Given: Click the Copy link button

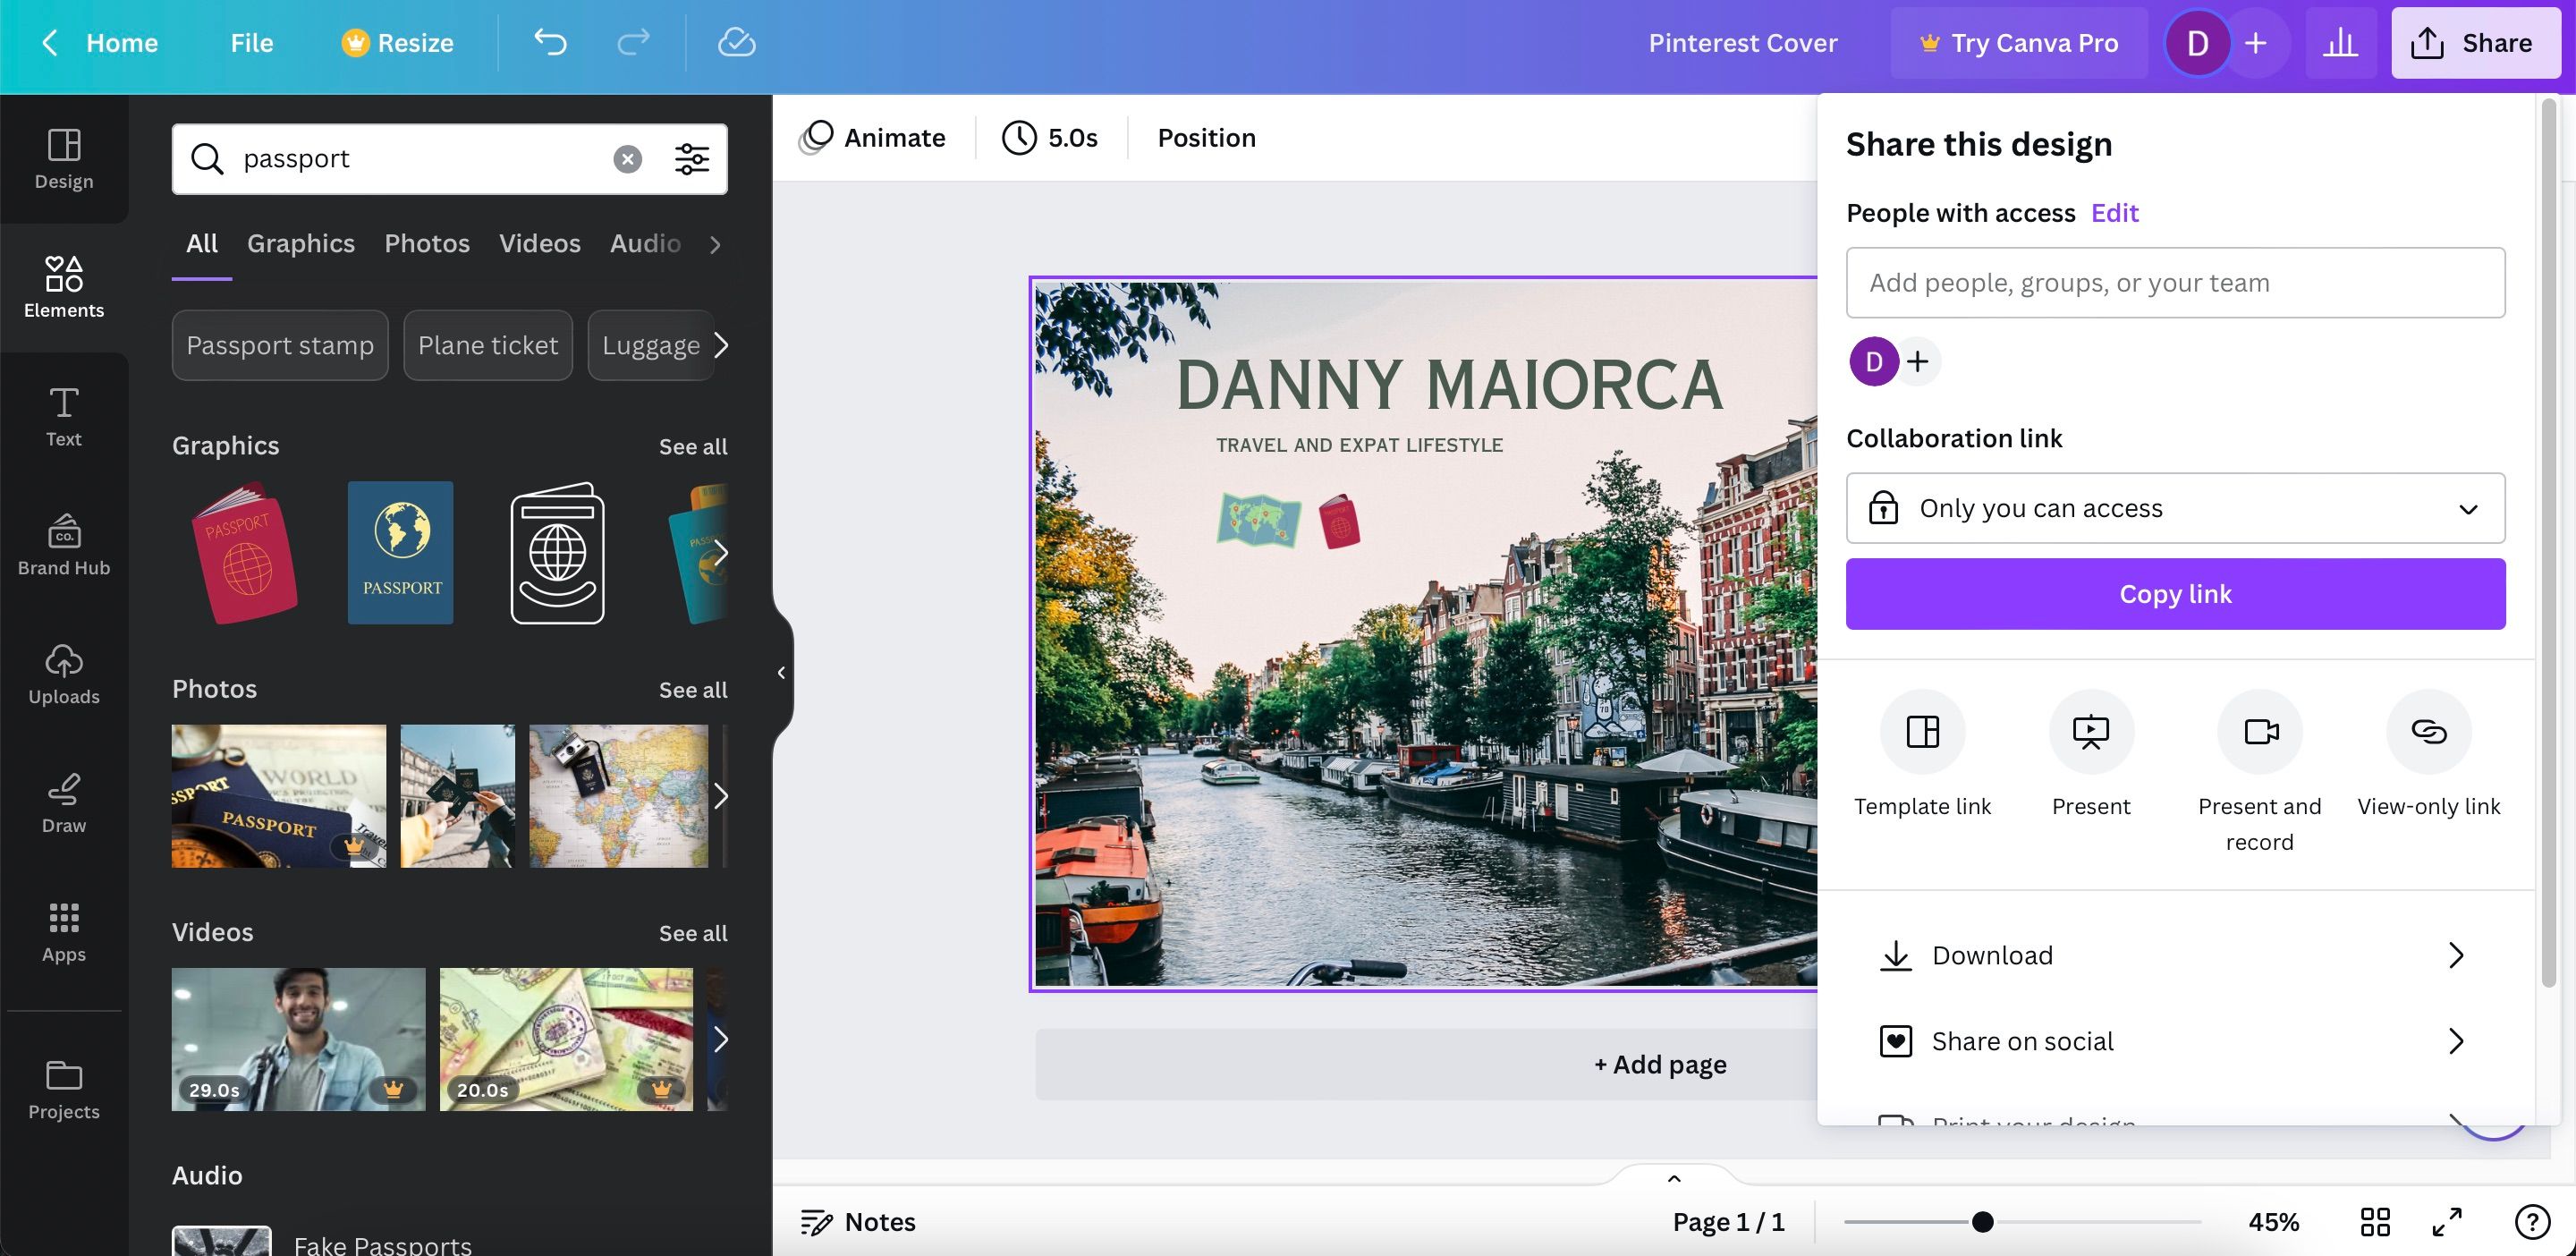Looking at the screenshot, I should pos(2175,594).
